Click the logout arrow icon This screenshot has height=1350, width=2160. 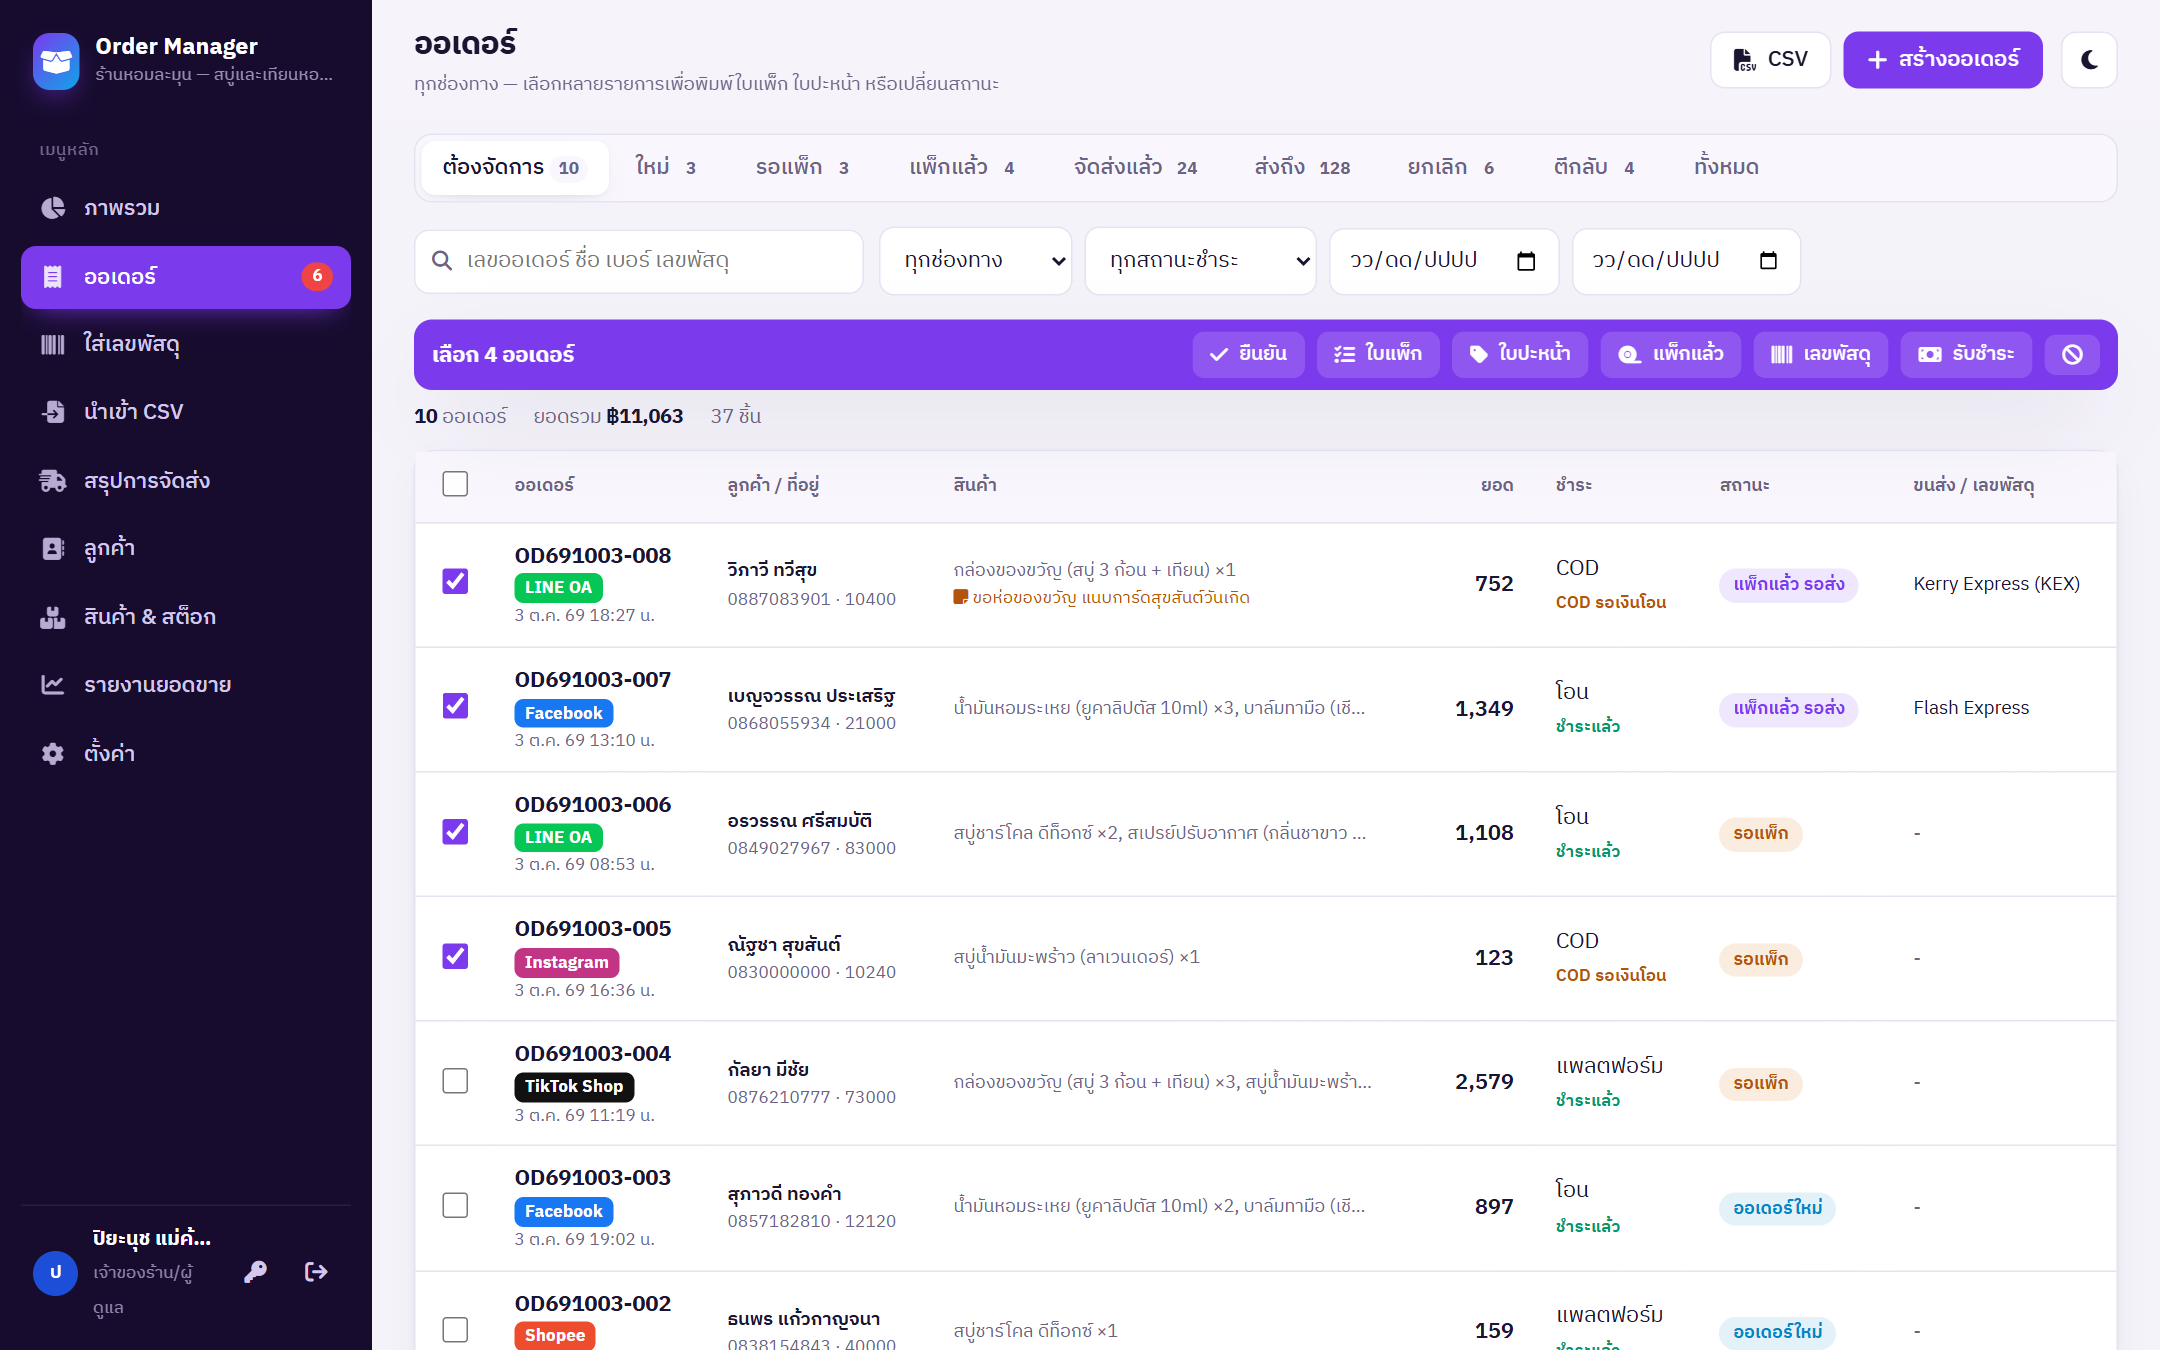[x=316, y=1272]
